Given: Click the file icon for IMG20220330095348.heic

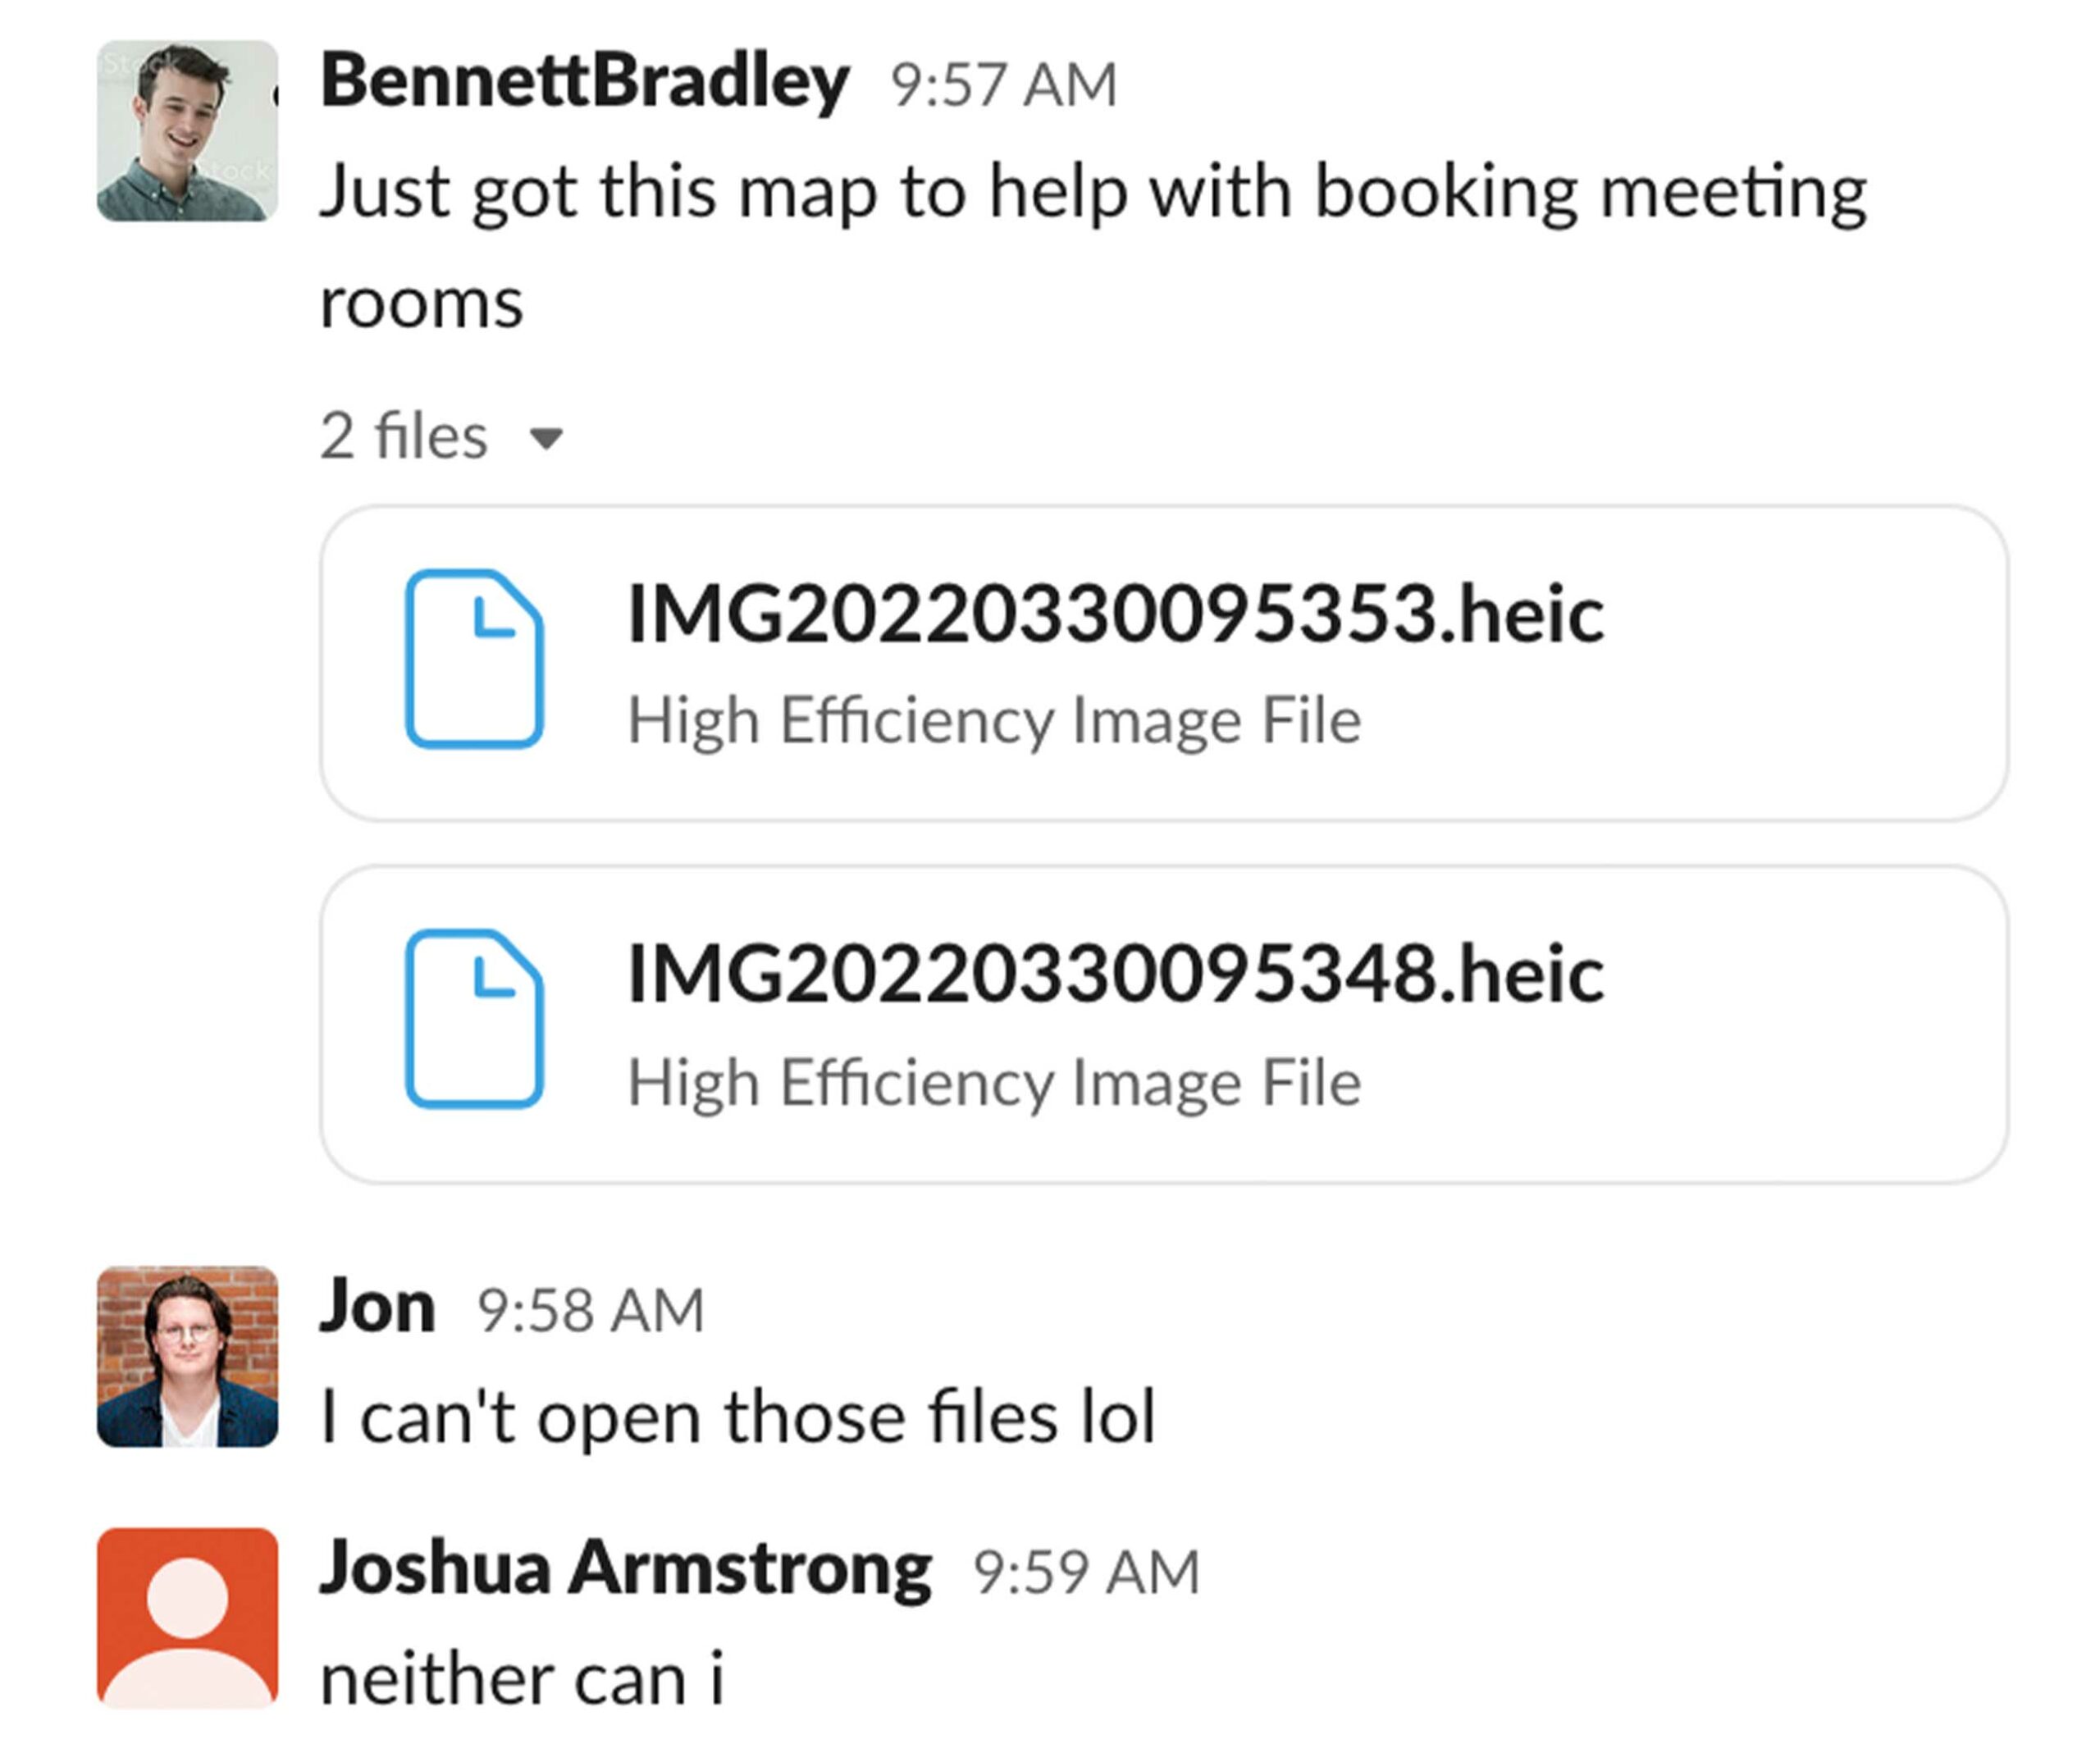Looking at the screenshot, I should (x=474, y=1018).
